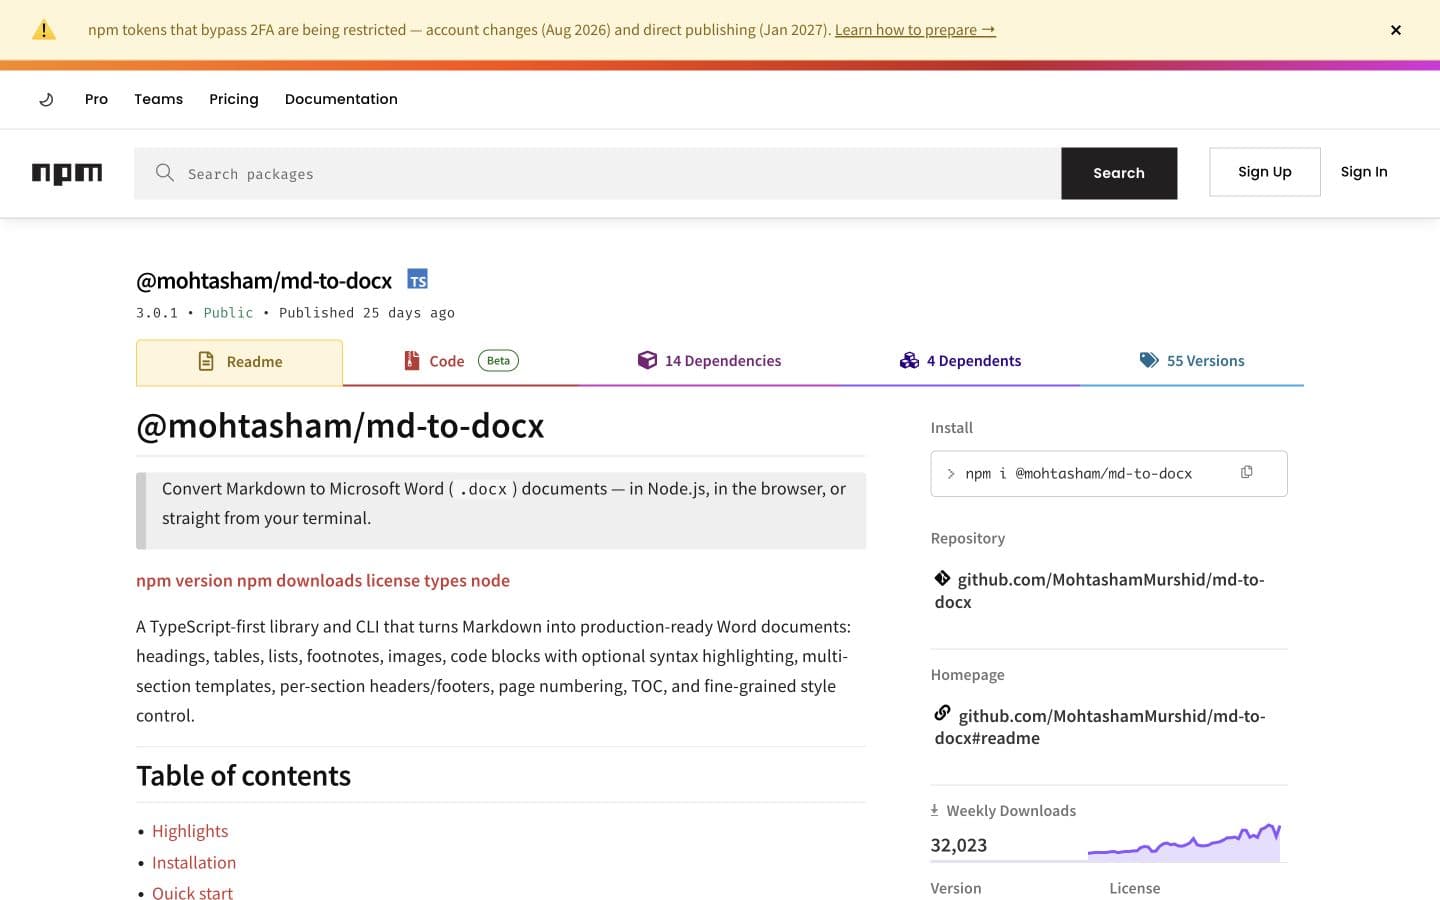
Task: Click the homepage chain link icon
Action: pyautogui.click(x=942, y=713)
